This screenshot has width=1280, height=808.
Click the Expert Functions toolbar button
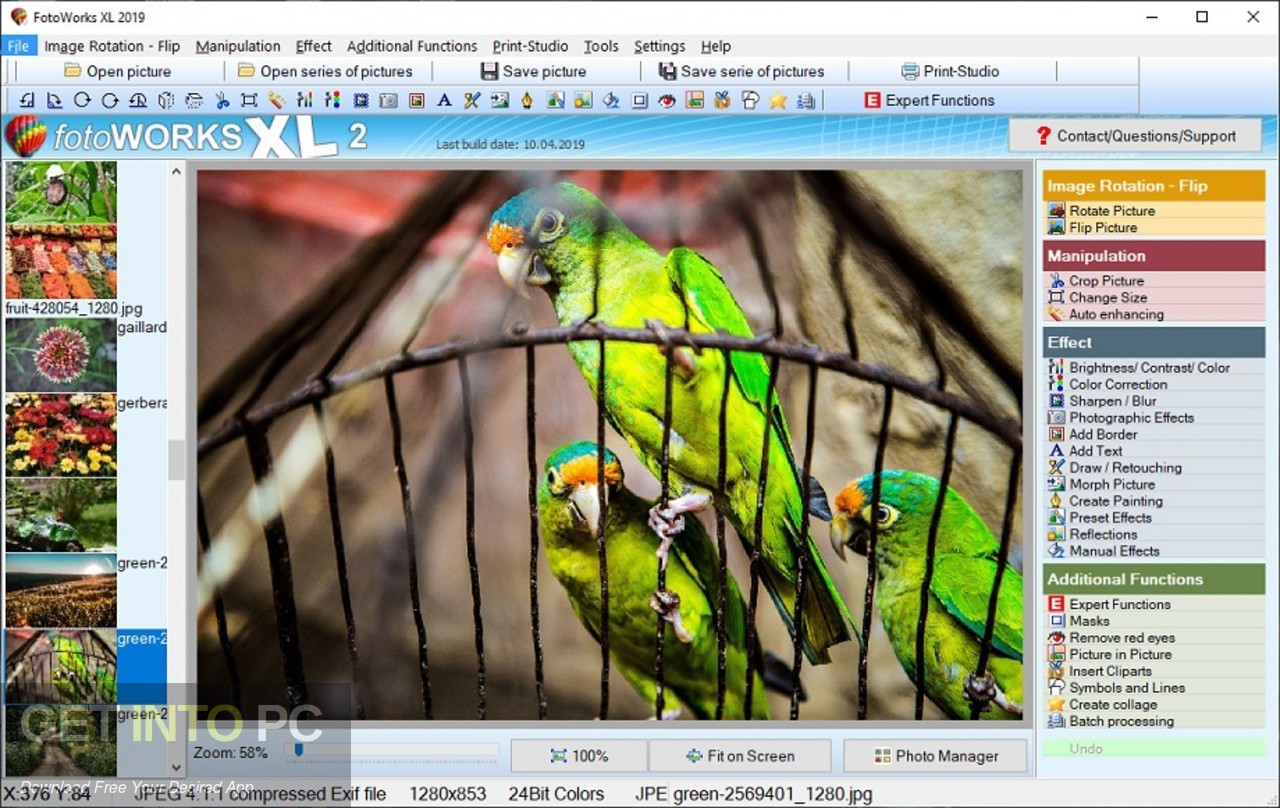[929, 100]
